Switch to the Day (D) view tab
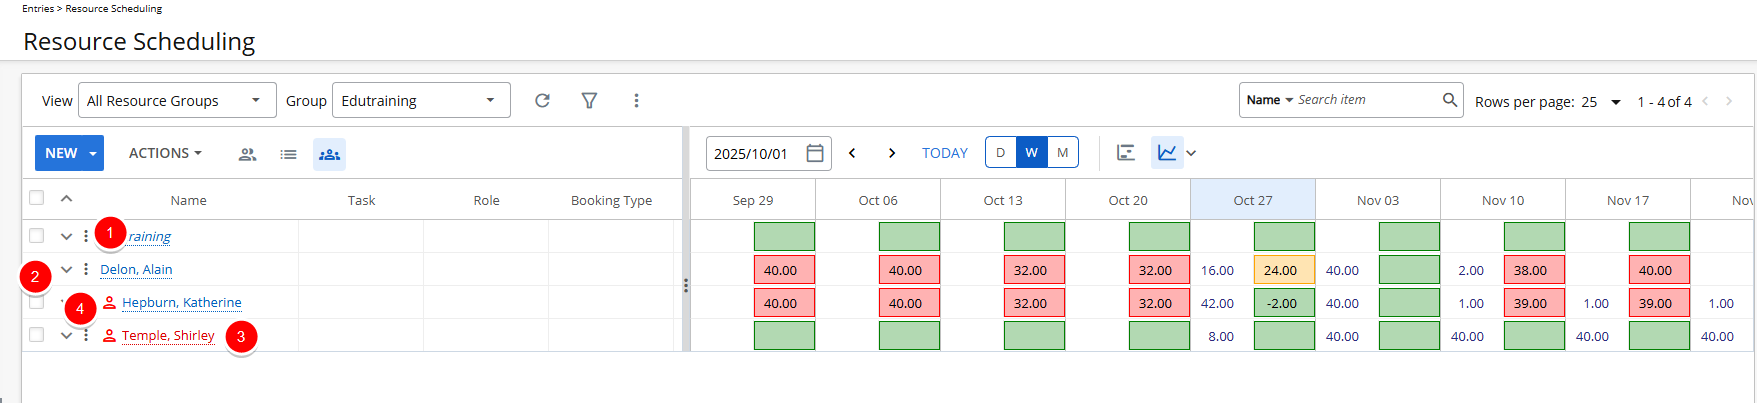Screen dimensions: 1757x403 point(1001,153)
